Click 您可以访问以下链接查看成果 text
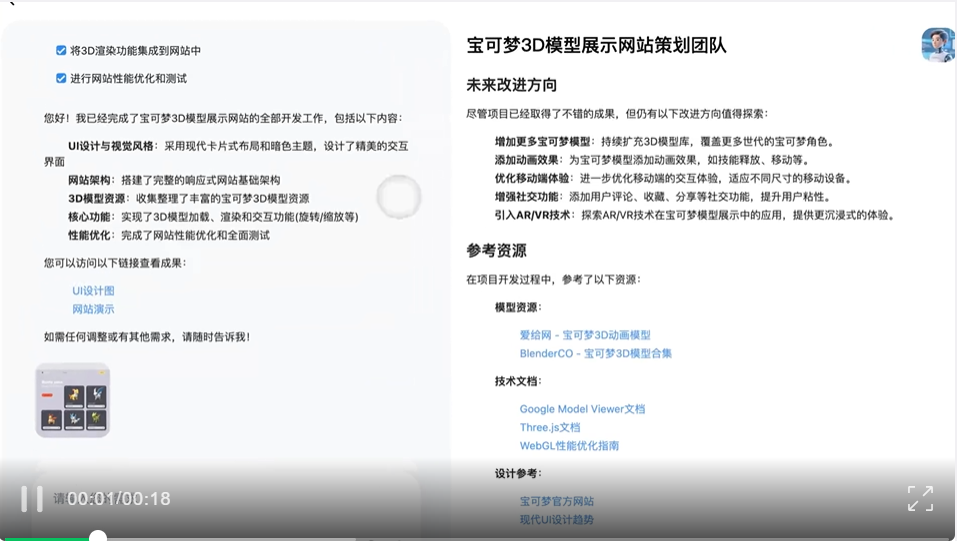This screenshot has height=541, width=957. [x=113, y=263]
